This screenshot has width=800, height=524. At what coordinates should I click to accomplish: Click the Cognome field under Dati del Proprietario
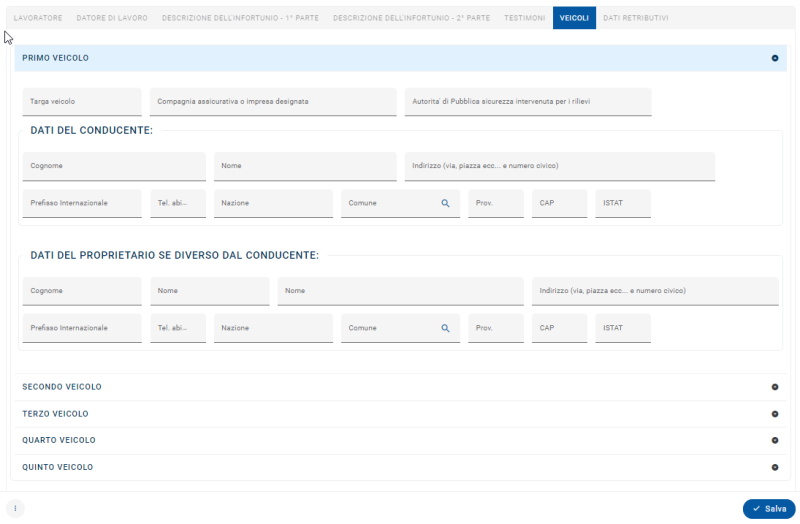click(82, 291)
